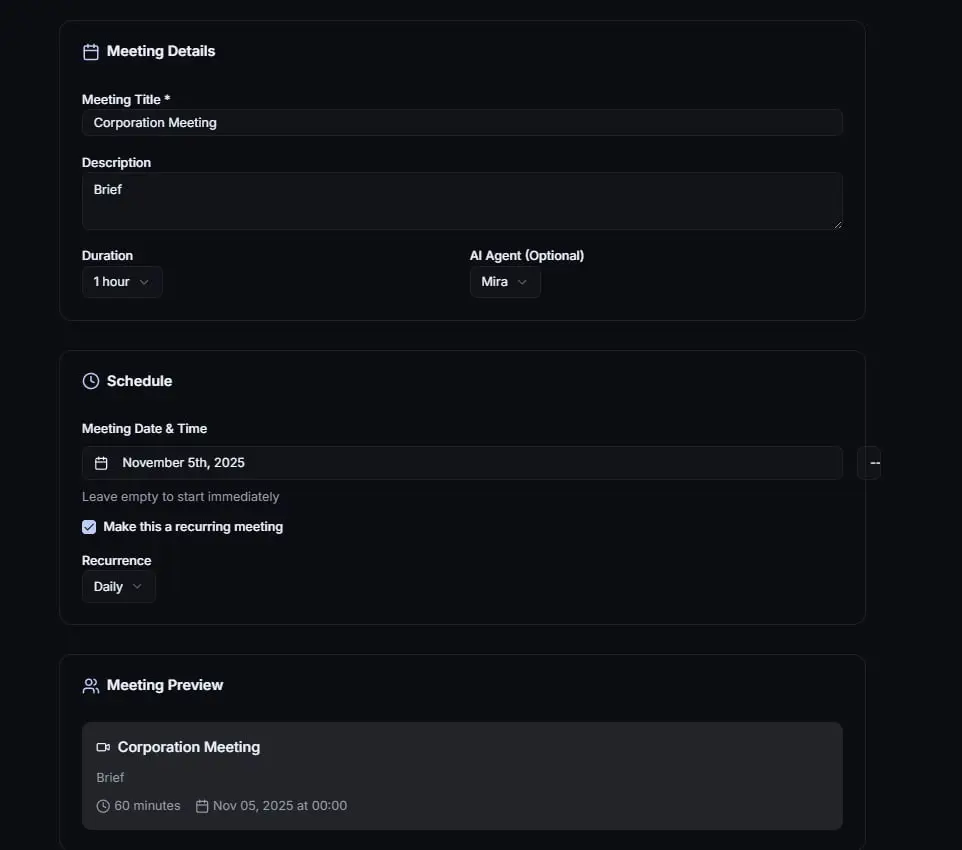Click the Meeting Title field label
The image size is (962, 850).
click(125, 100)
